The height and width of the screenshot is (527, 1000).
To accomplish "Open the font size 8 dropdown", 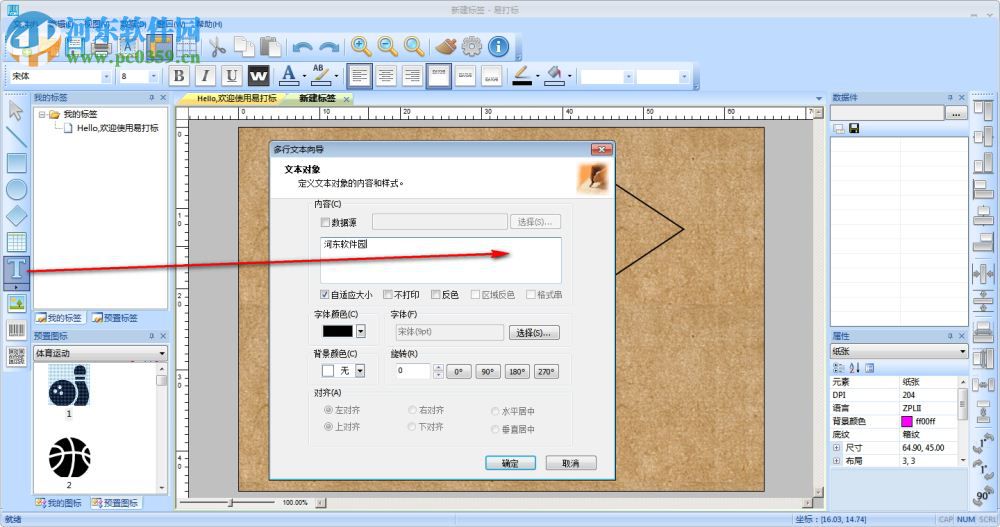I will (x=153, y=77).
